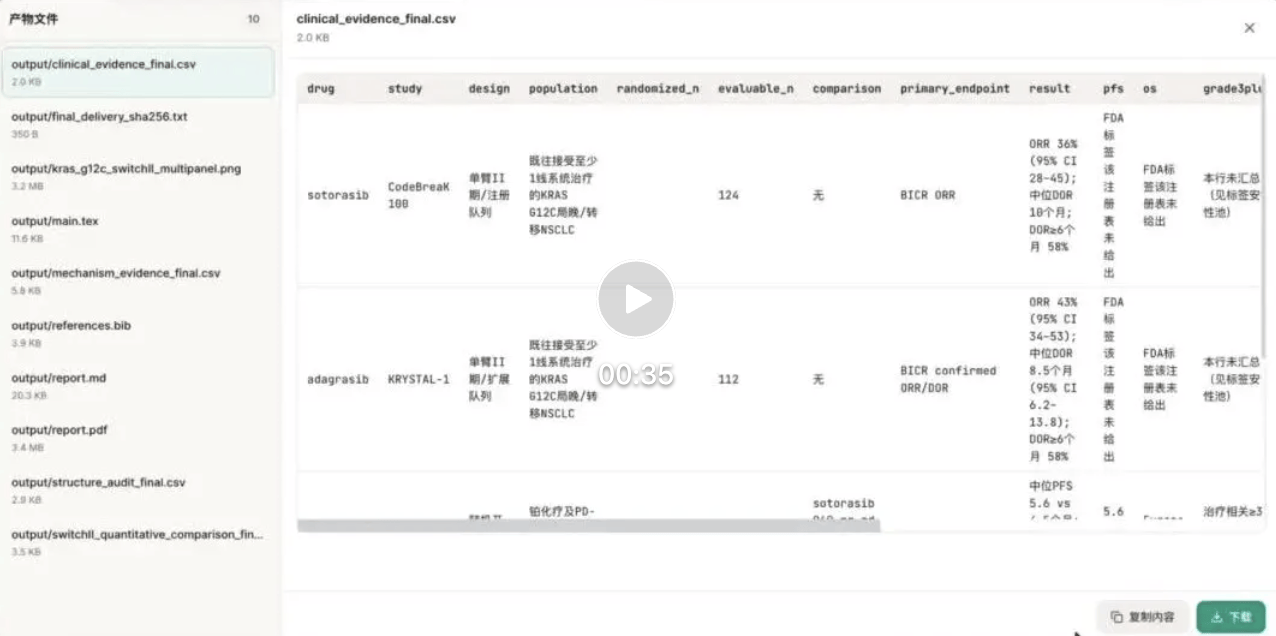Click the primary_endpoint column header
The height and width of the screenshot is (636, 1276).
[x=955, y=89]
